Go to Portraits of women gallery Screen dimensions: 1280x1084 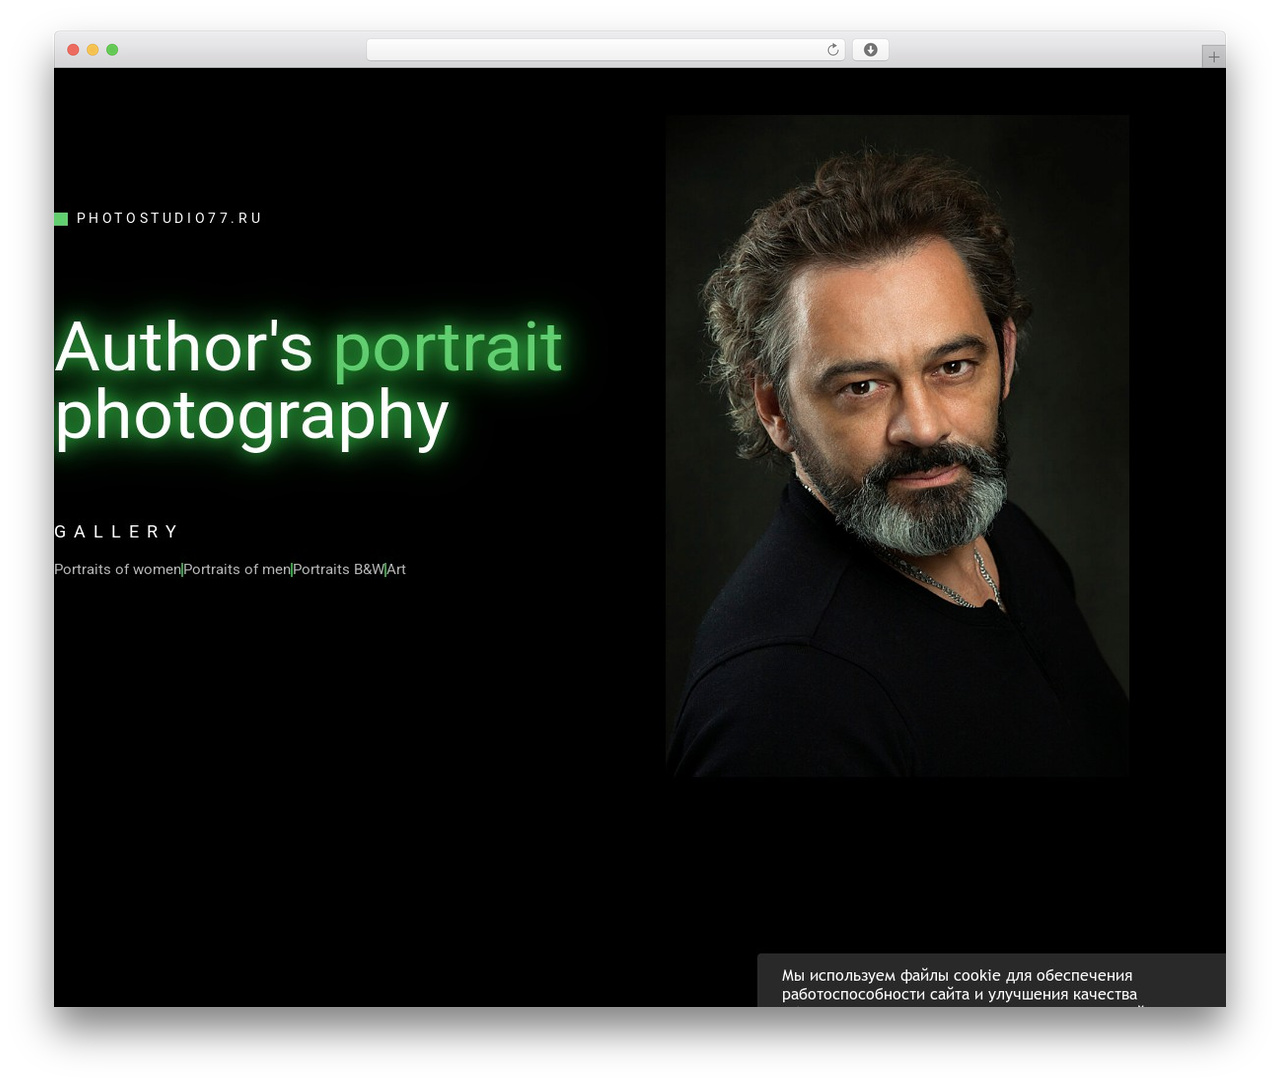(x=117, y=569)
